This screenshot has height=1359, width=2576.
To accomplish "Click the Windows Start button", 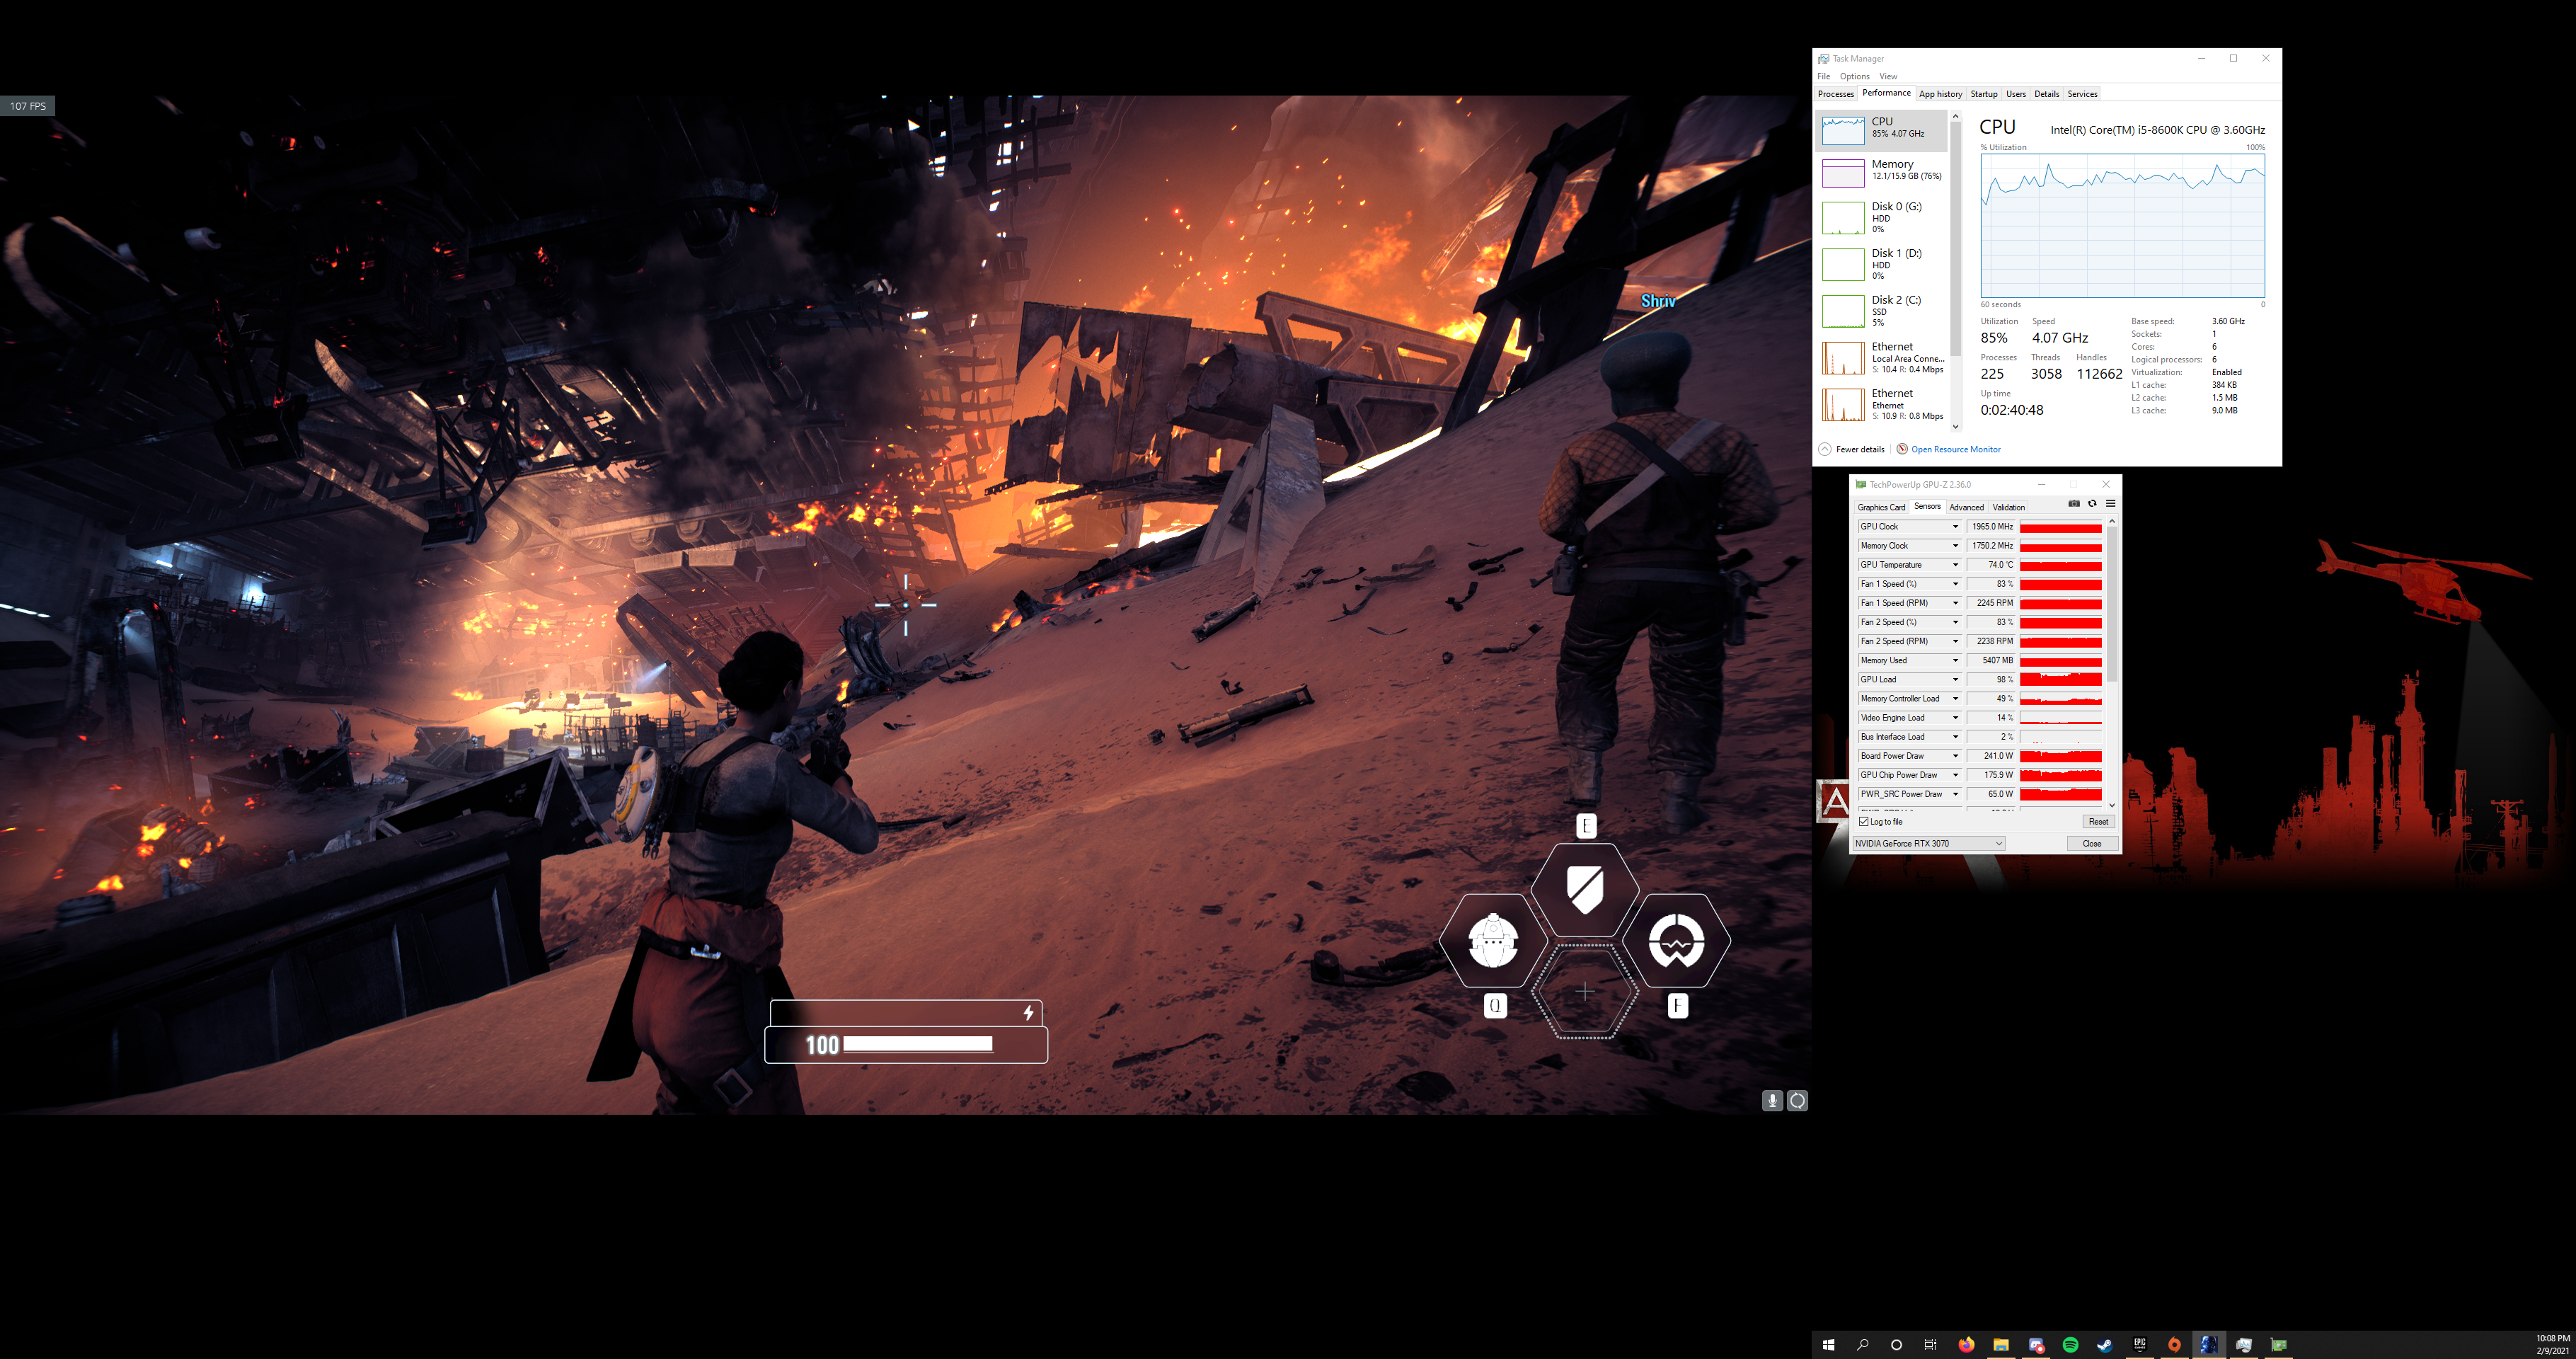I will [1828, 1345].
